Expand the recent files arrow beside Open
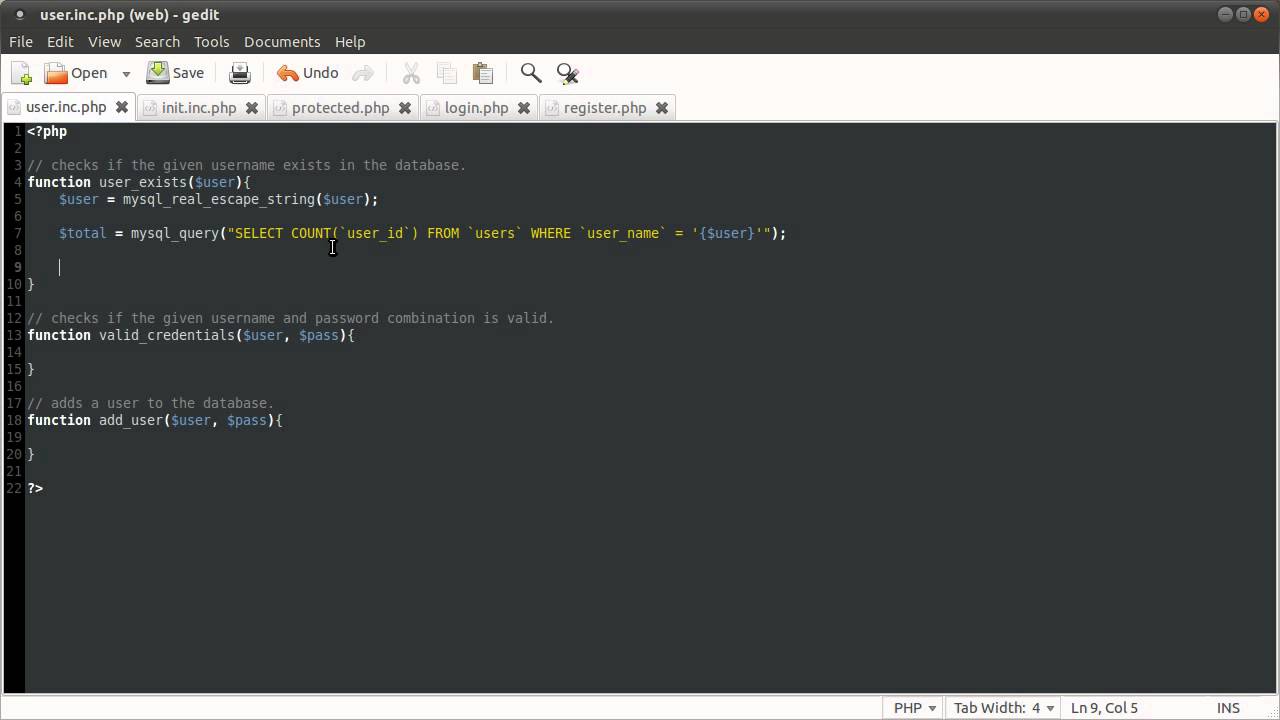This screenshot has height=720, width=1280. click(126, 73)
